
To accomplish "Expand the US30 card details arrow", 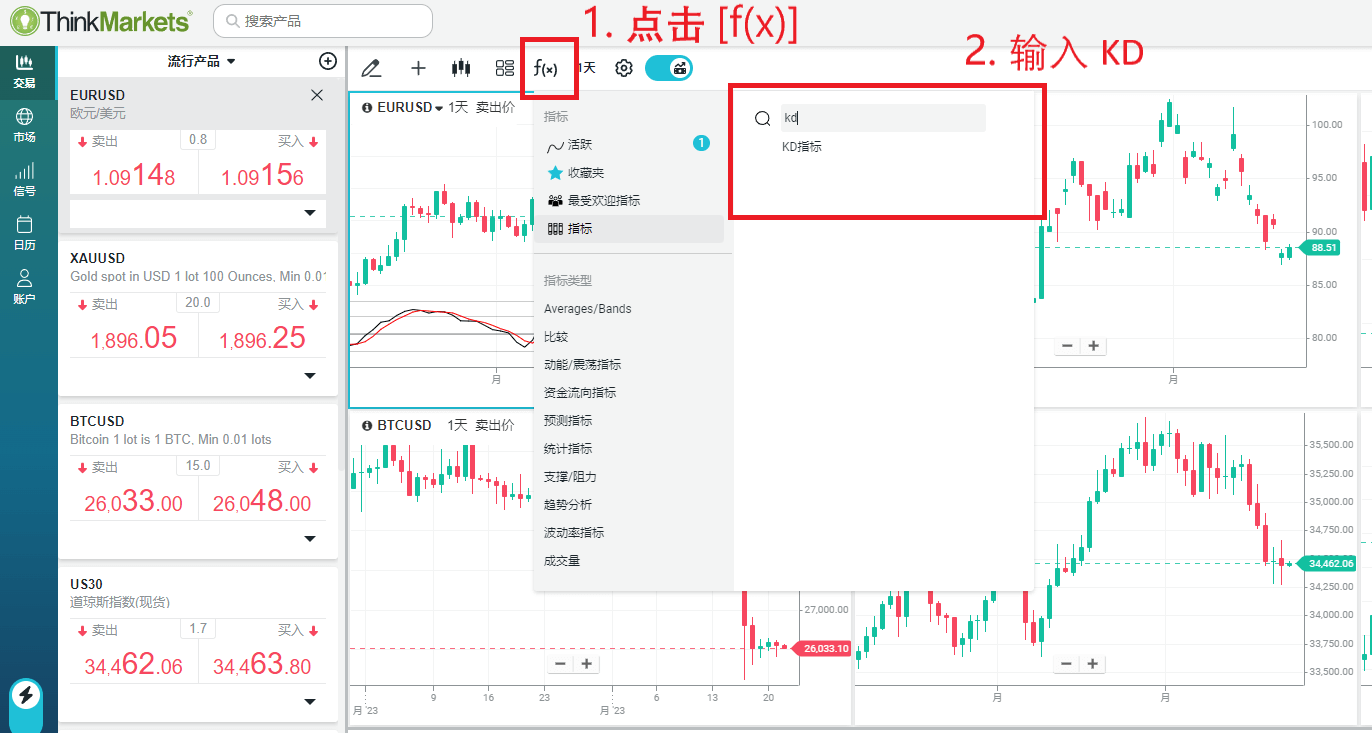I will point(310,702).
